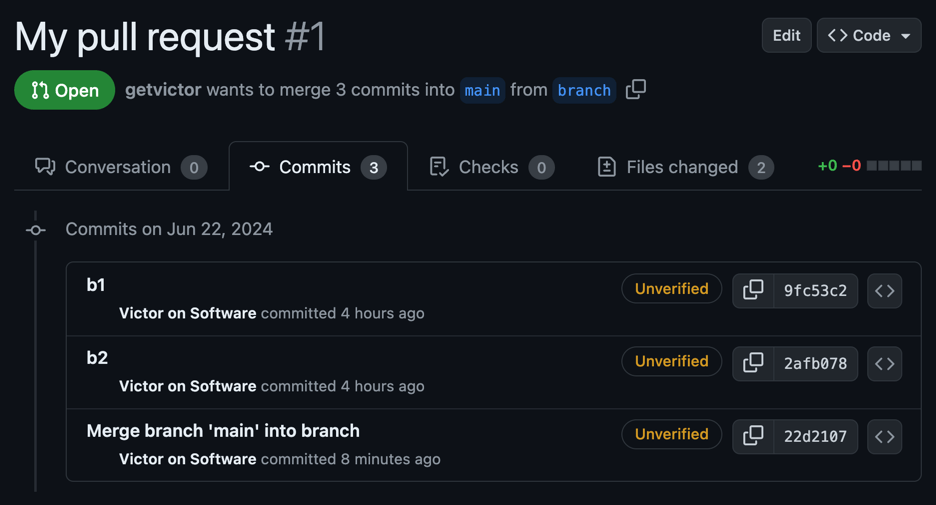
Task: Copy full SHA for commit 22d2107
Action: pyautogui.click(x=753, y=436)
